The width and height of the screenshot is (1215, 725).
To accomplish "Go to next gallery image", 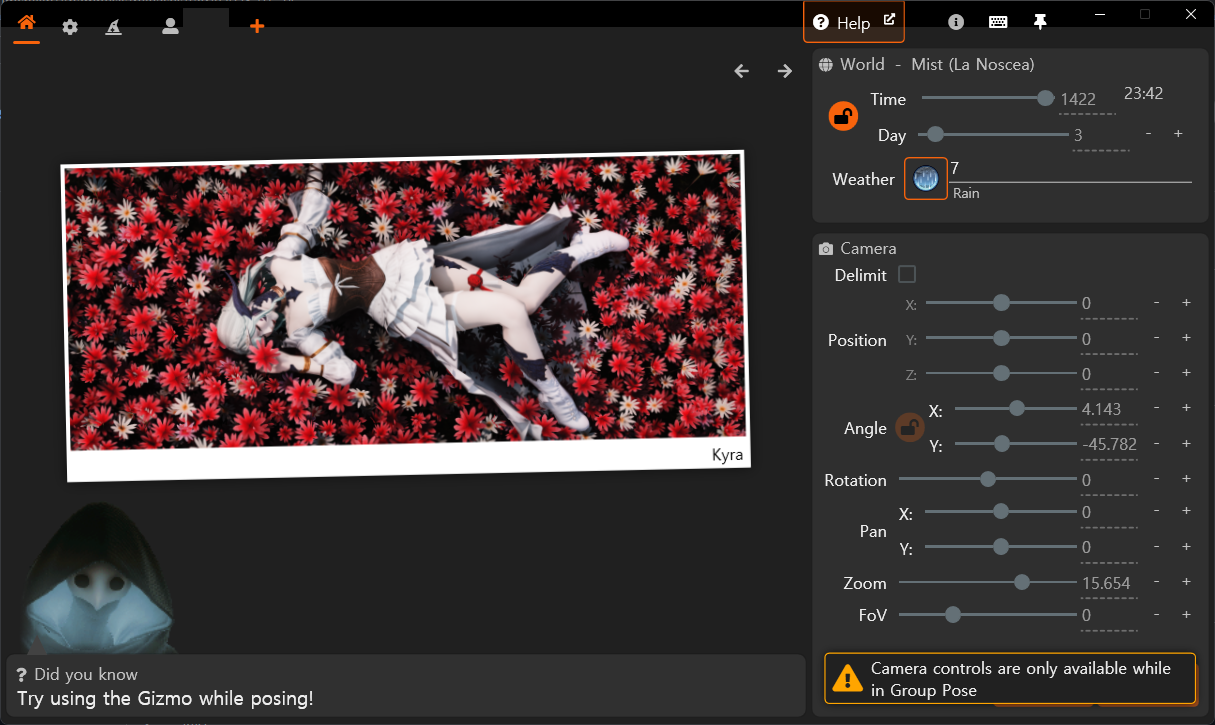I will [x=785, y=71].
